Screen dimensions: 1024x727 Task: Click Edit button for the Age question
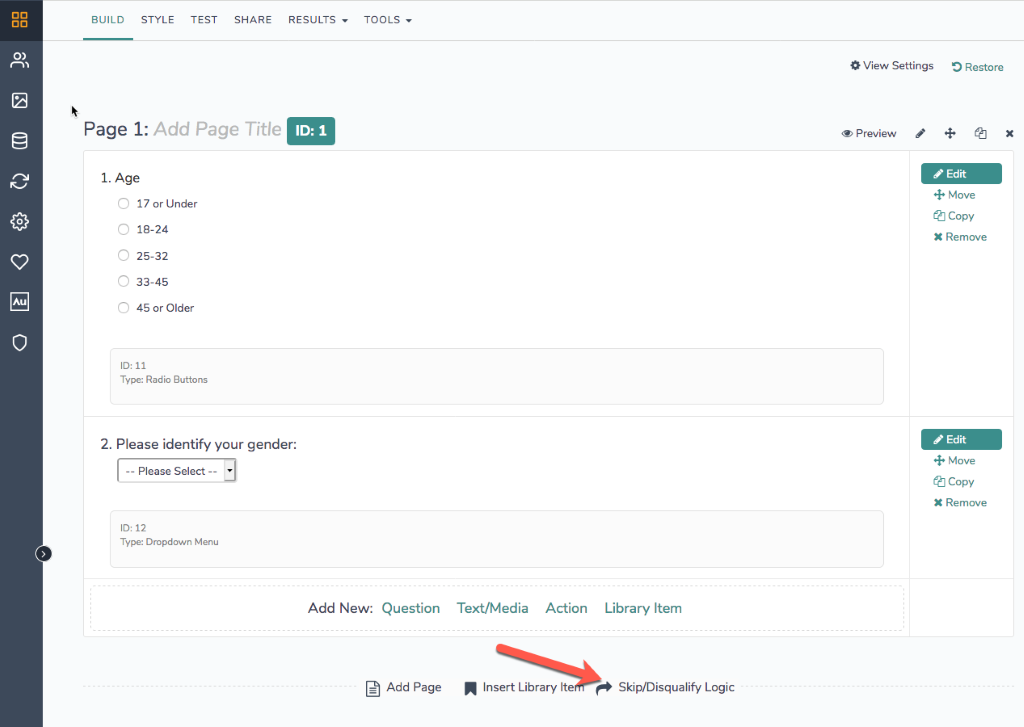(x=960, y=174)
